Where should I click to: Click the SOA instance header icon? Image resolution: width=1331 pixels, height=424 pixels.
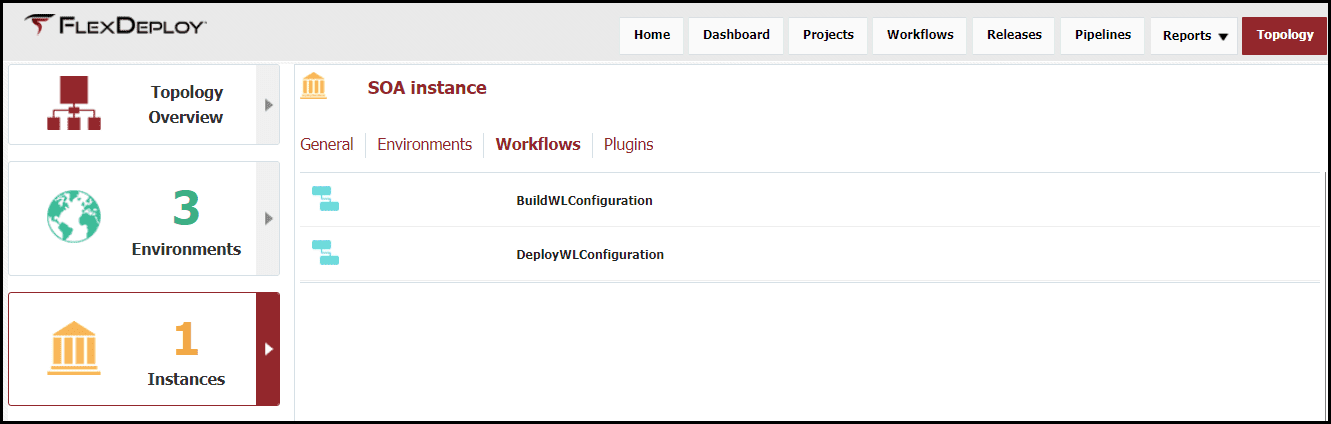coord(314,86)
